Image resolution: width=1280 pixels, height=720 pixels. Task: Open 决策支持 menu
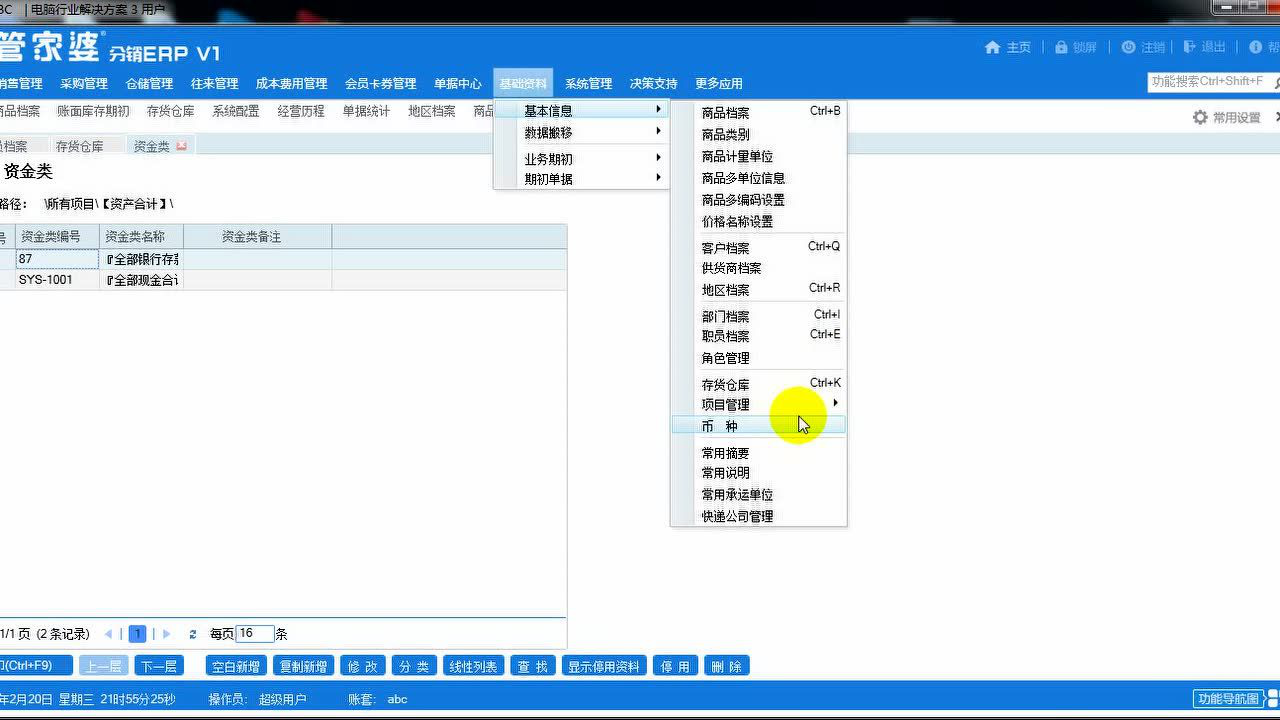point(653,84)
